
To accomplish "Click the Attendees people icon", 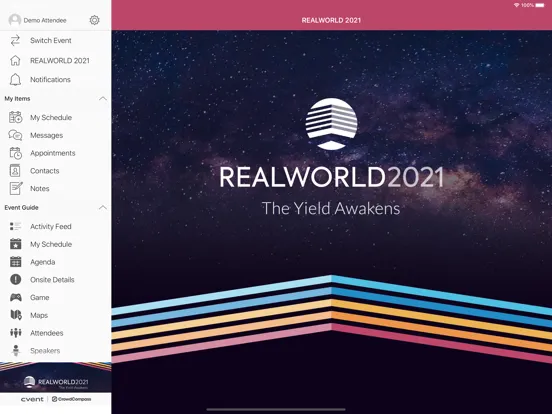I will coord(15,333).
